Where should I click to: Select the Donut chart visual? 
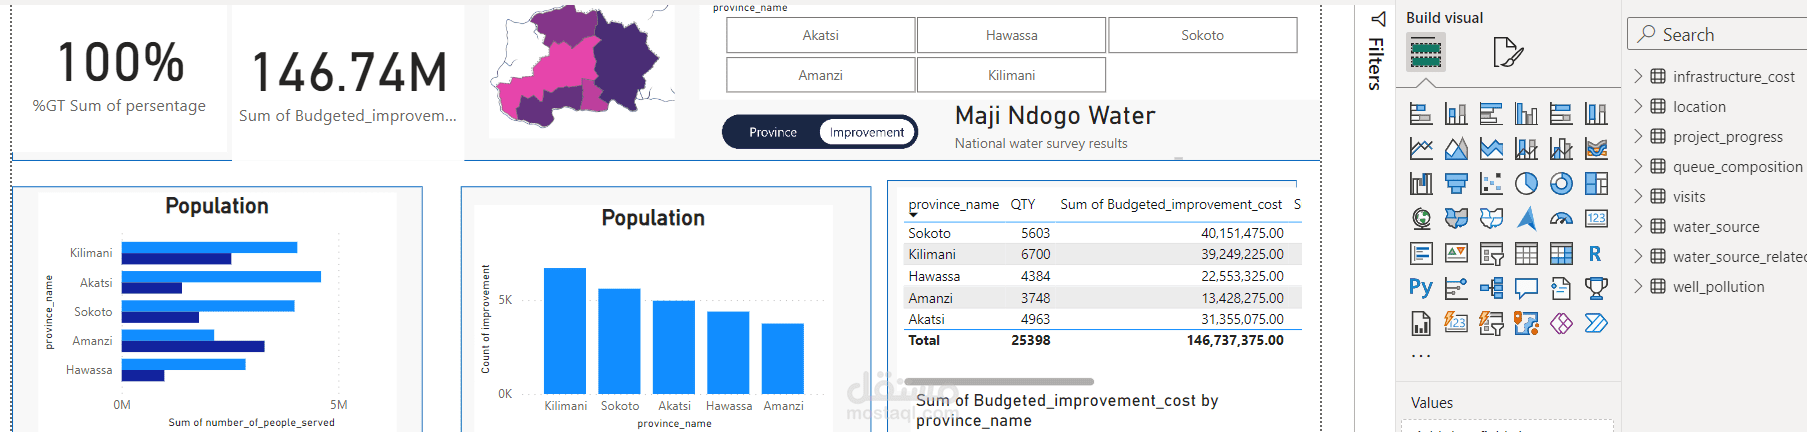tap(1561, 184)
